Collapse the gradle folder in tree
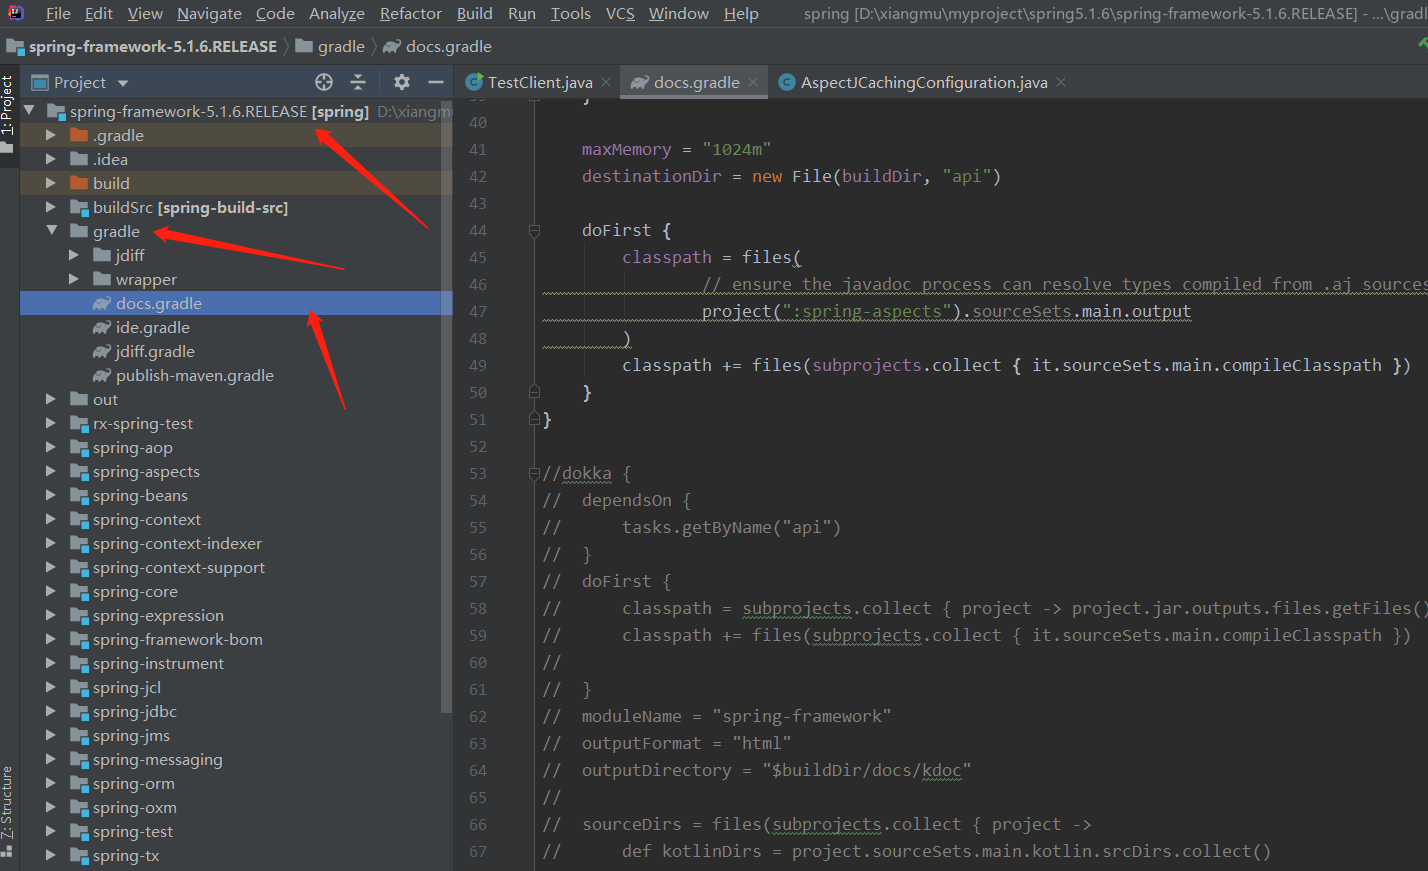The height and width of the screenshot is (871, 1428). click(x=51, y=231)
